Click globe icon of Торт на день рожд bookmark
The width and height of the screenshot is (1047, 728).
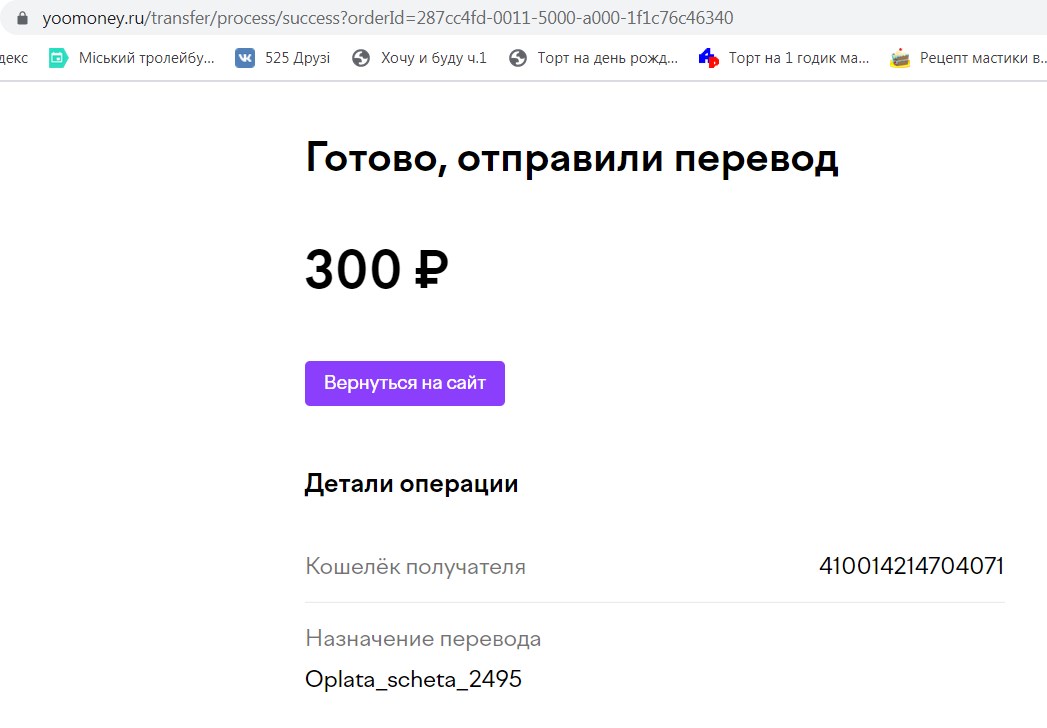point(517,58)
